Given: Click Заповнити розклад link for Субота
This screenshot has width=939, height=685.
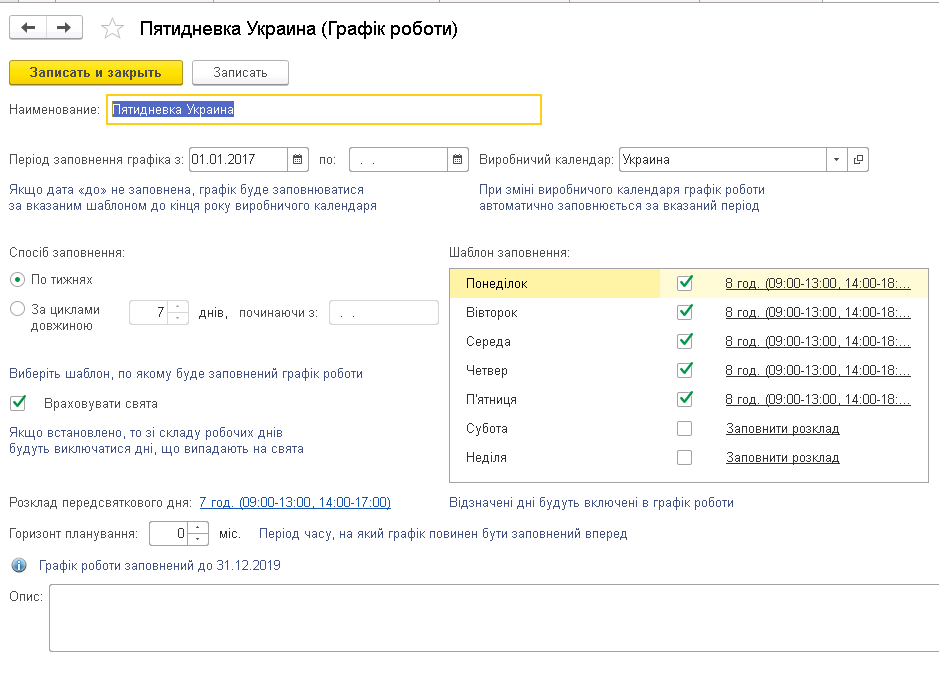Looking at the screenshot, I should click(783, 429).
